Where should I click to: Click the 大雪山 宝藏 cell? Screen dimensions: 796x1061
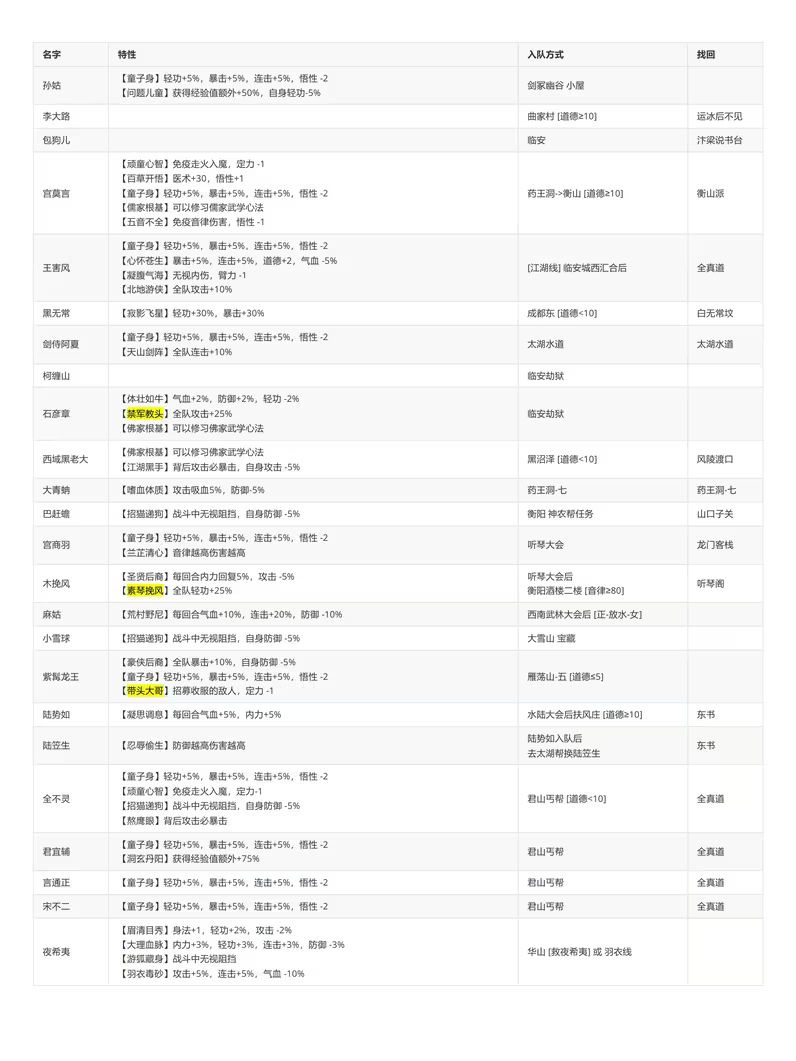click(x=551, y=639)
